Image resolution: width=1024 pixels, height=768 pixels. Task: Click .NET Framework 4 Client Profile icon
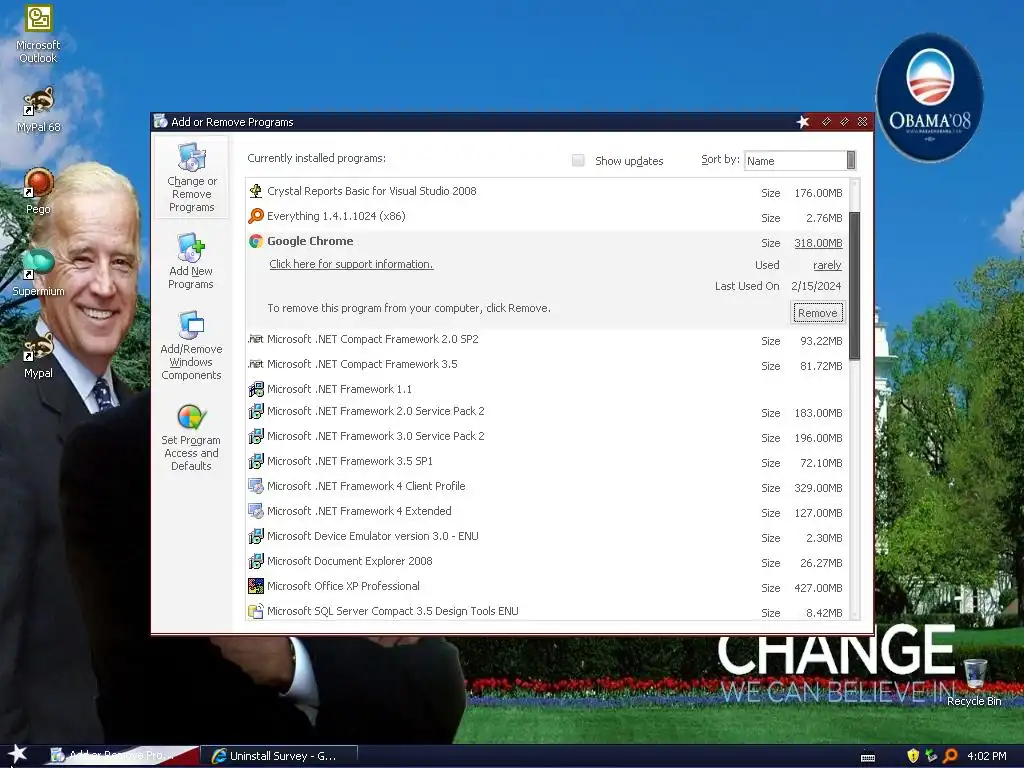pyautogui.click(x=255, y=487)
